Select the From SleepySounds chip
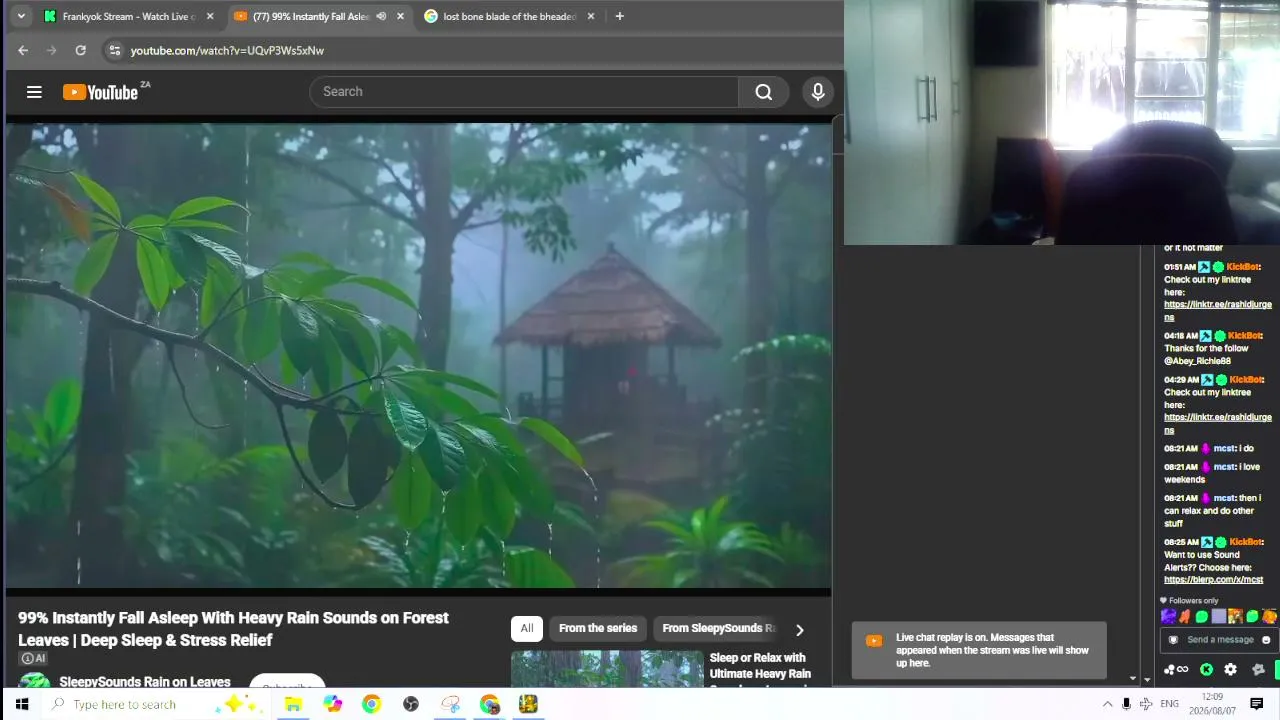 (x=718, y=628)
